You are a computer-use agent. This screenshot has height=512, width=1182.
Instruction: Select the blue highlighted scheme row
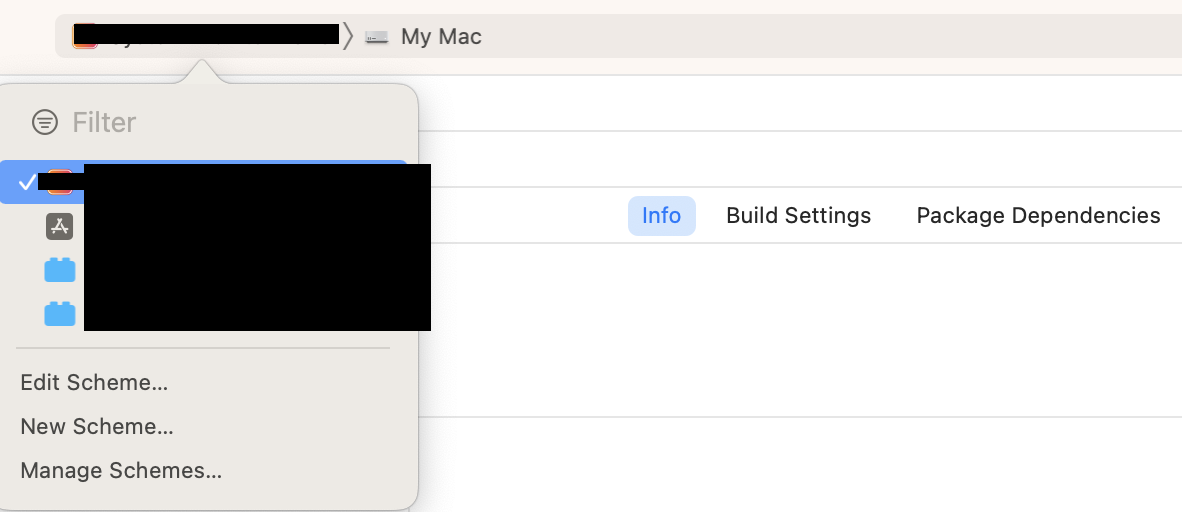click(x=204, y=182)
